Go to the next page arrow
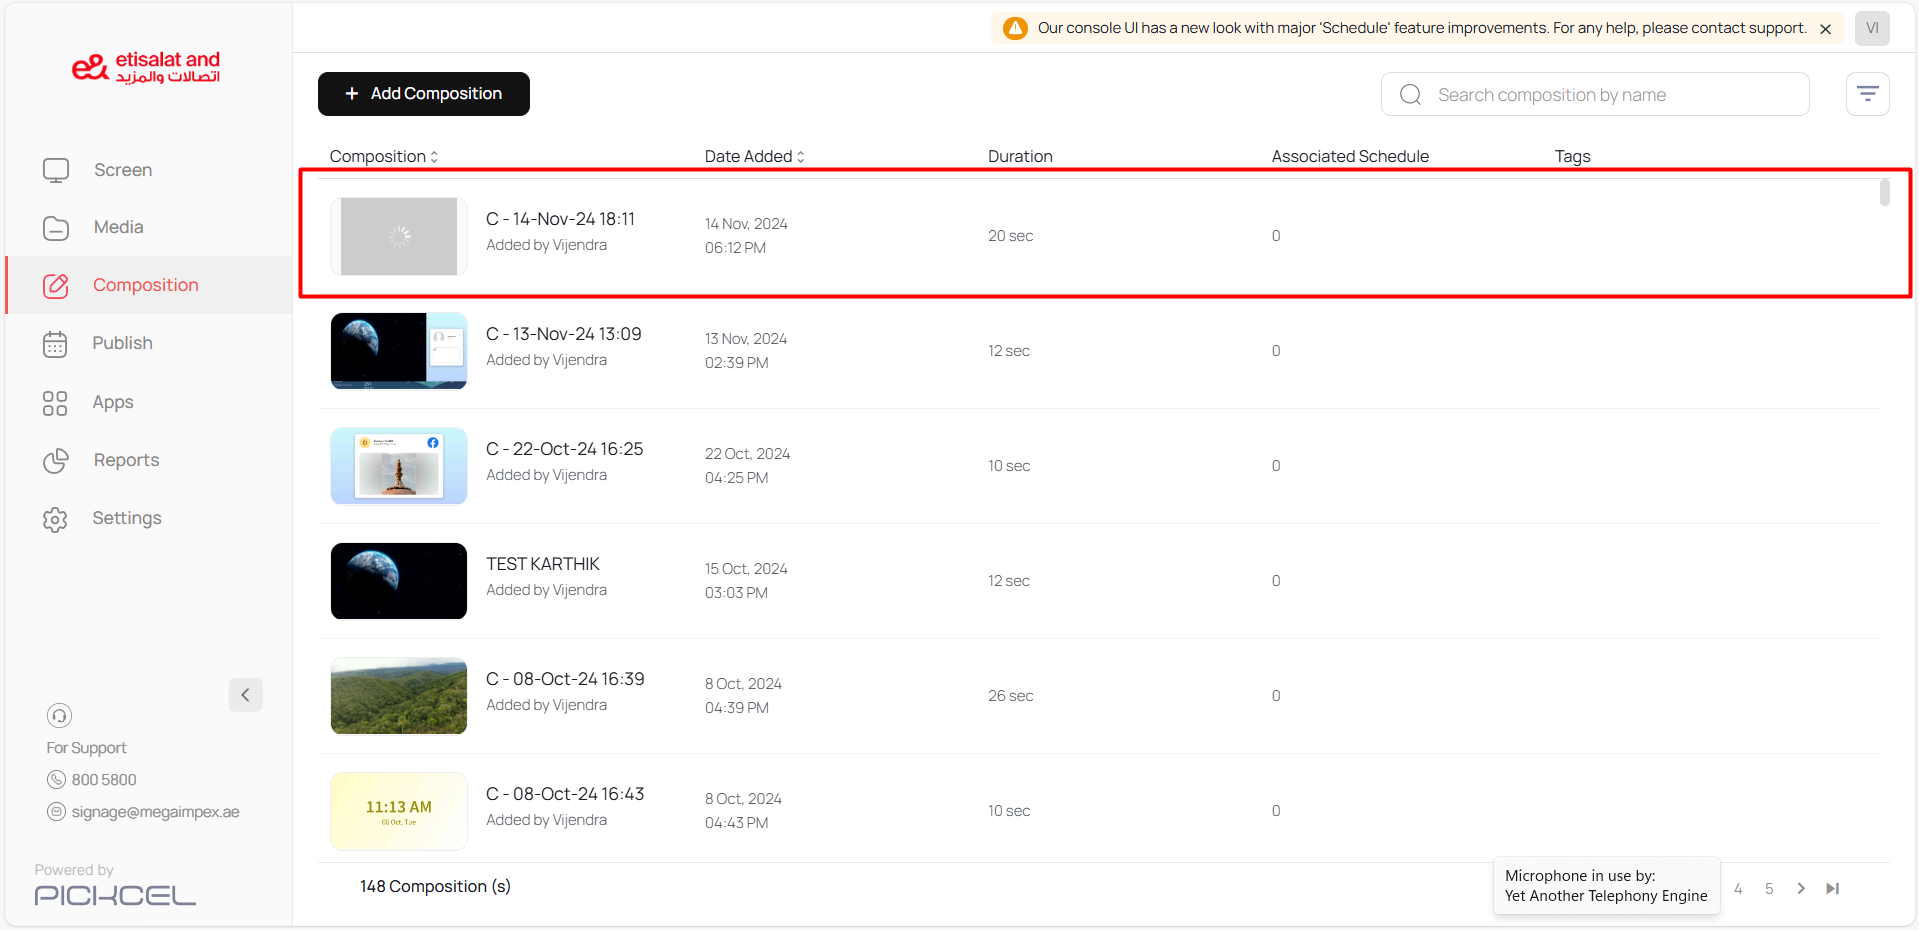 (1801, 888)
